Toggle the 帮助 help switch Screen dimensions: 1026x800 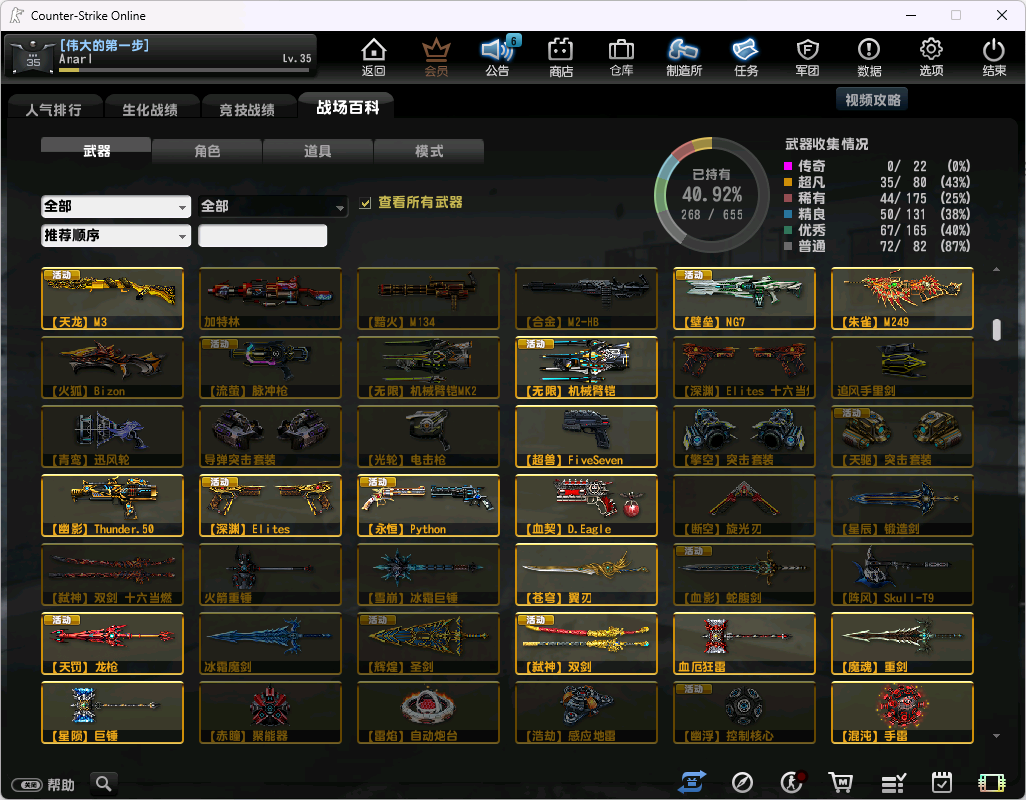(27, 784)
